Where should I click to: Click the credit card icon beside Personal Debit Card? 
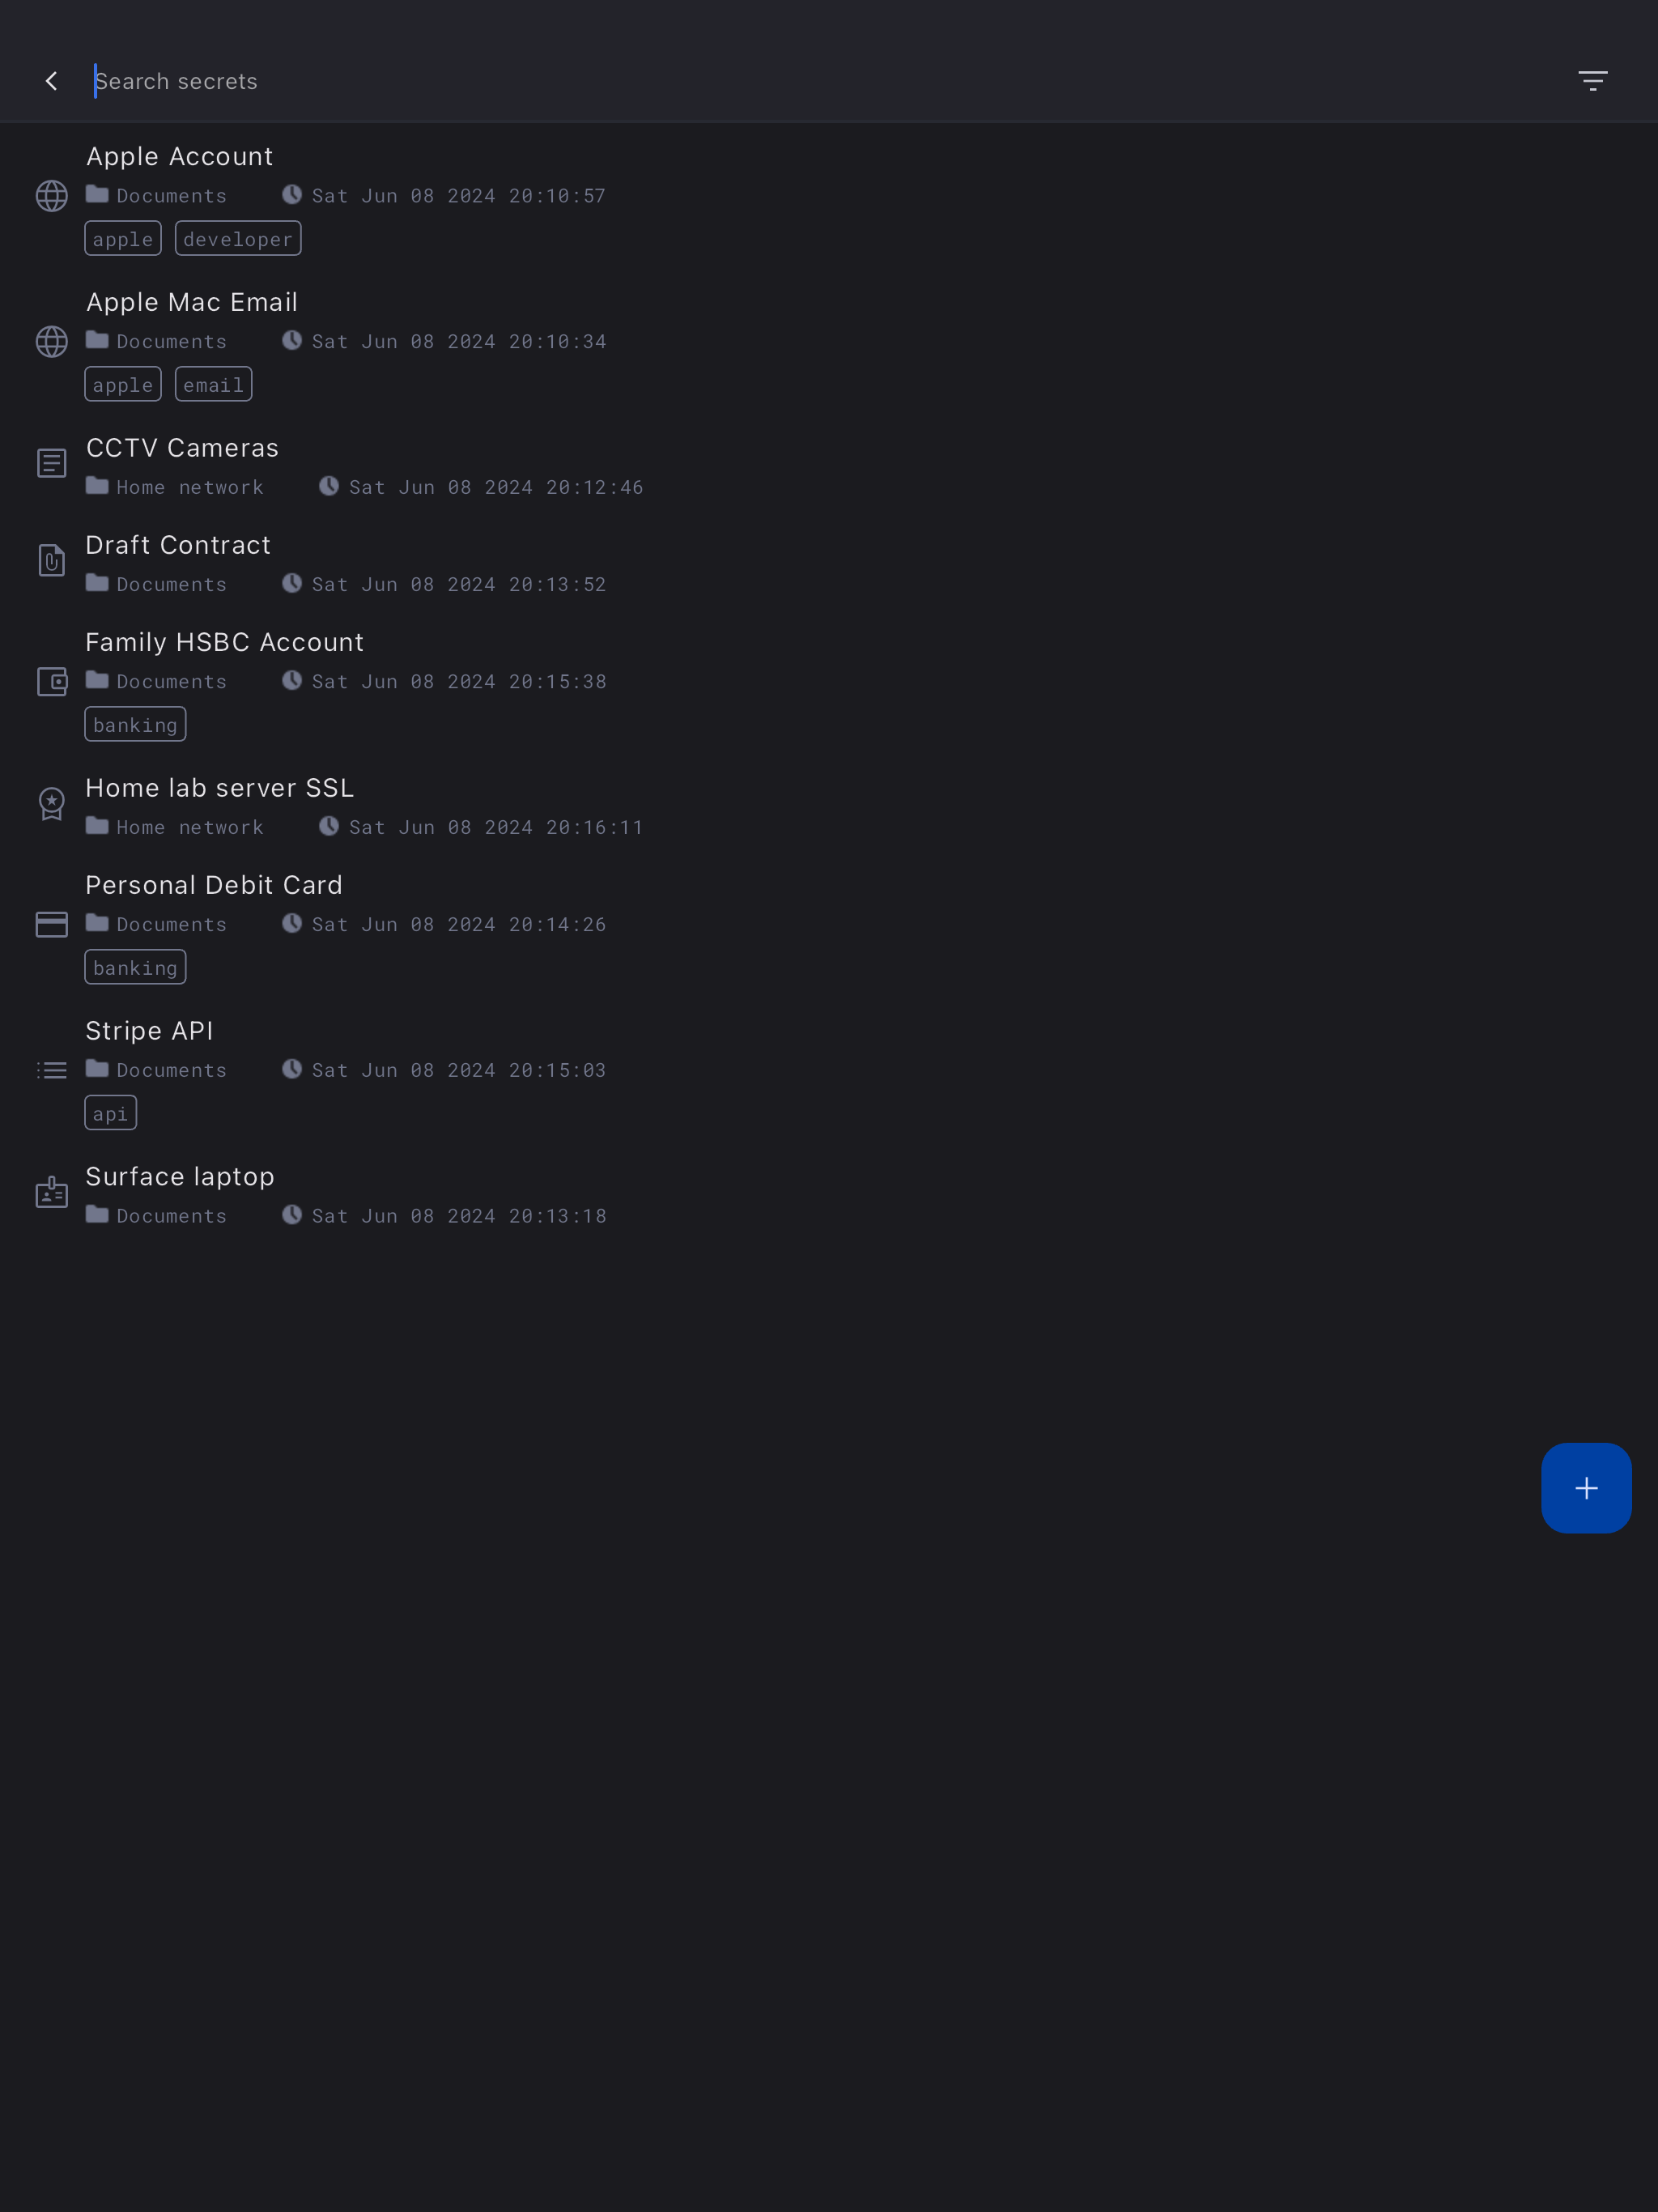pos(52,924)
